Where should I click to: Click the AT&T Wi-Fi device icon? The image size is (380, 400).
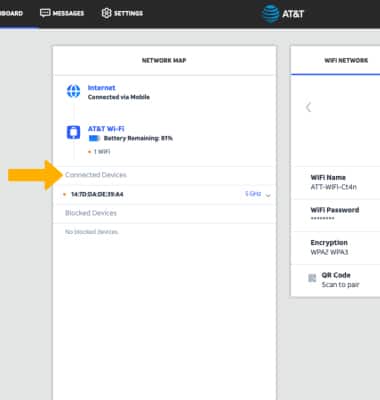73,132
